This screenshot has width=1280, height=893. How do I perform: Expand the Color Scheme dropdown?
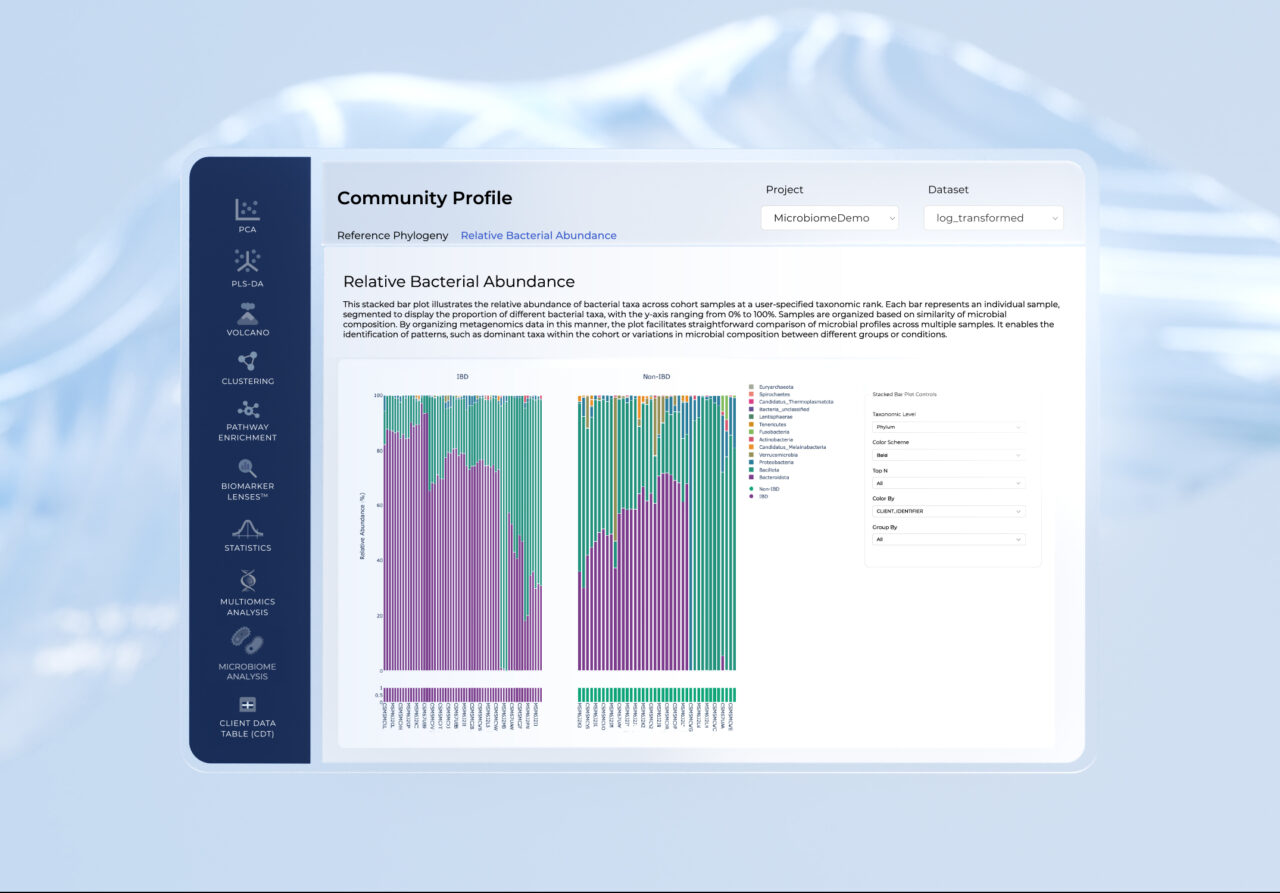(x=949, y=455)
